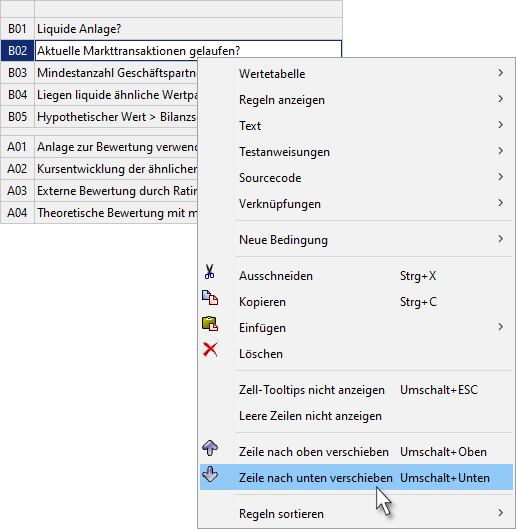The height and width of the screenshot is (529, 516).
Task: Click the Kopieren copy icon
Action: (210, 298)
